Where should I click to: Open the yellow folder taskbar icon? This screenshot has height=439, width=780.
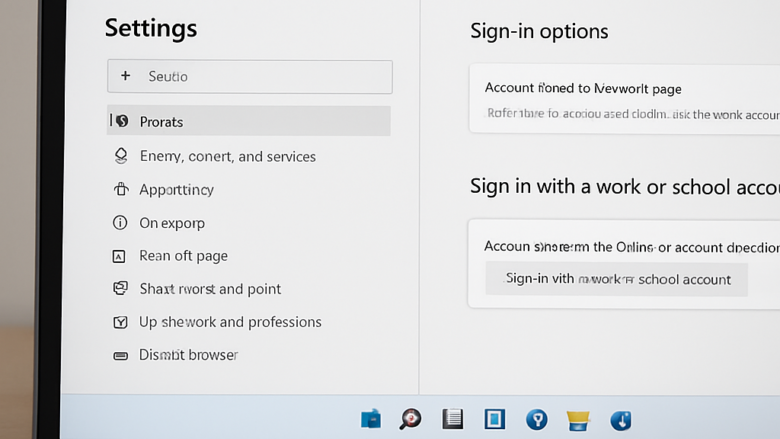pos(578,421)
